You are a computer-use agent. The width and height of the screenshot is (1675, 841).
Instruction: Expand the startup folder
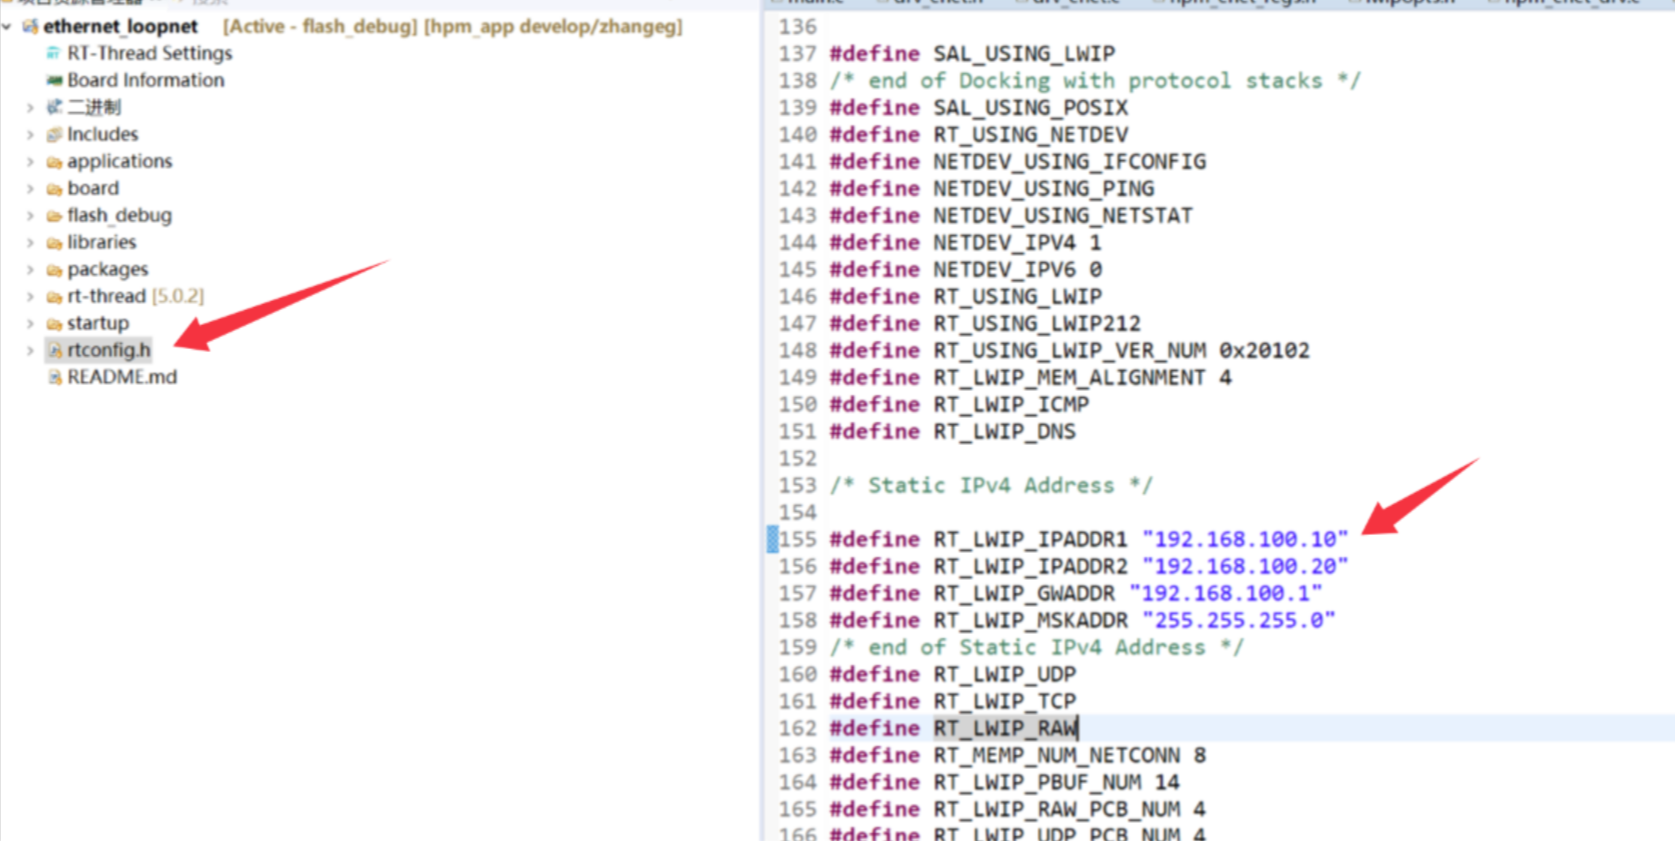(x=30, y=323)
